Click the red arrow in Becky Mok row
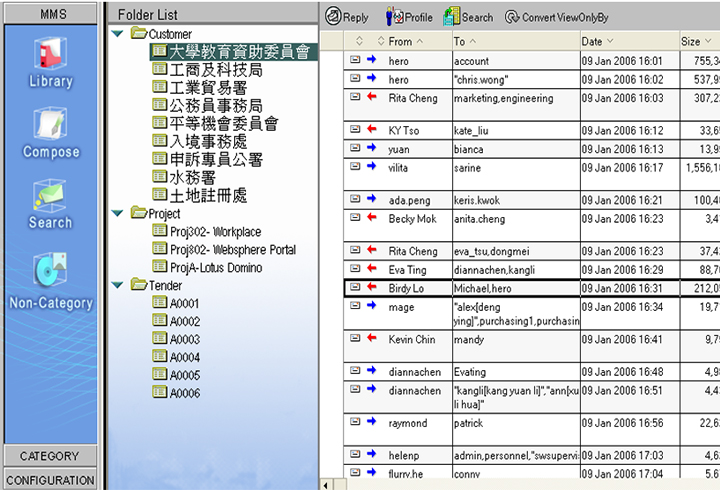Viewport: 720px width, 490px height. (372, 217)
